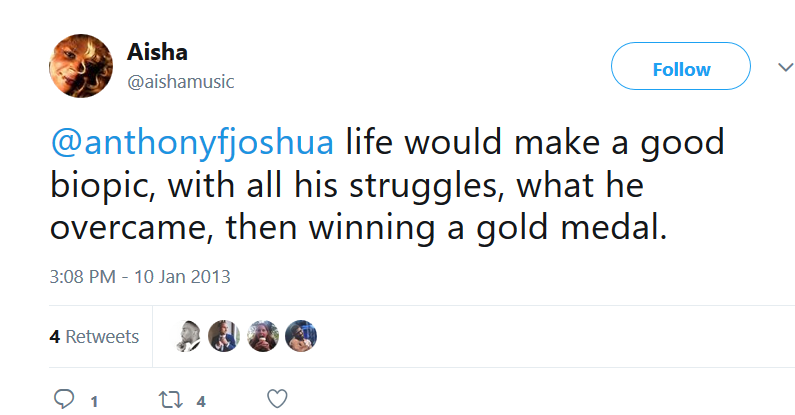The image size is (795, 415).
Task: Click Aisha's profile picture
Action: tap(81, 66)
